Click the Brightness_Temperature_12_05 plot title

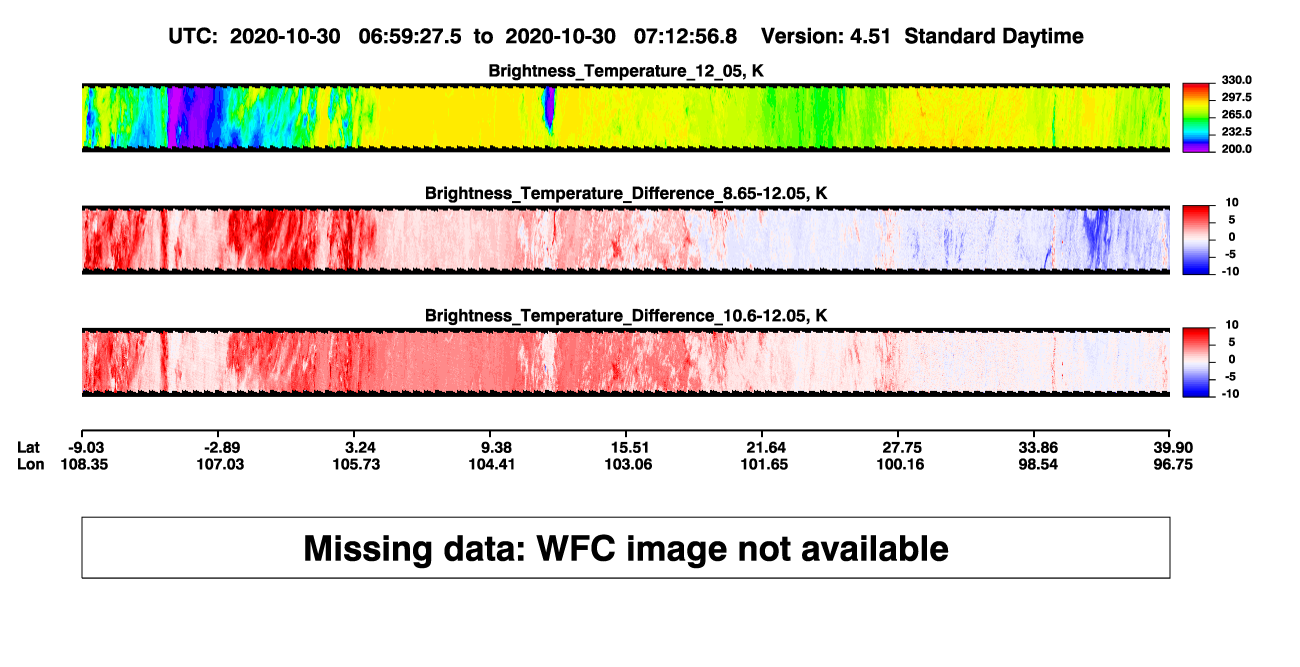click(626, 71)
